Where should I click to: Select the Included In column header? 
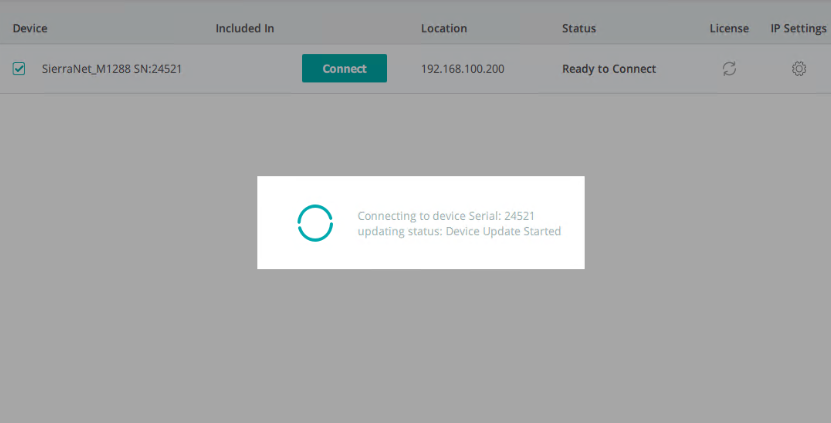pos(245,28)
